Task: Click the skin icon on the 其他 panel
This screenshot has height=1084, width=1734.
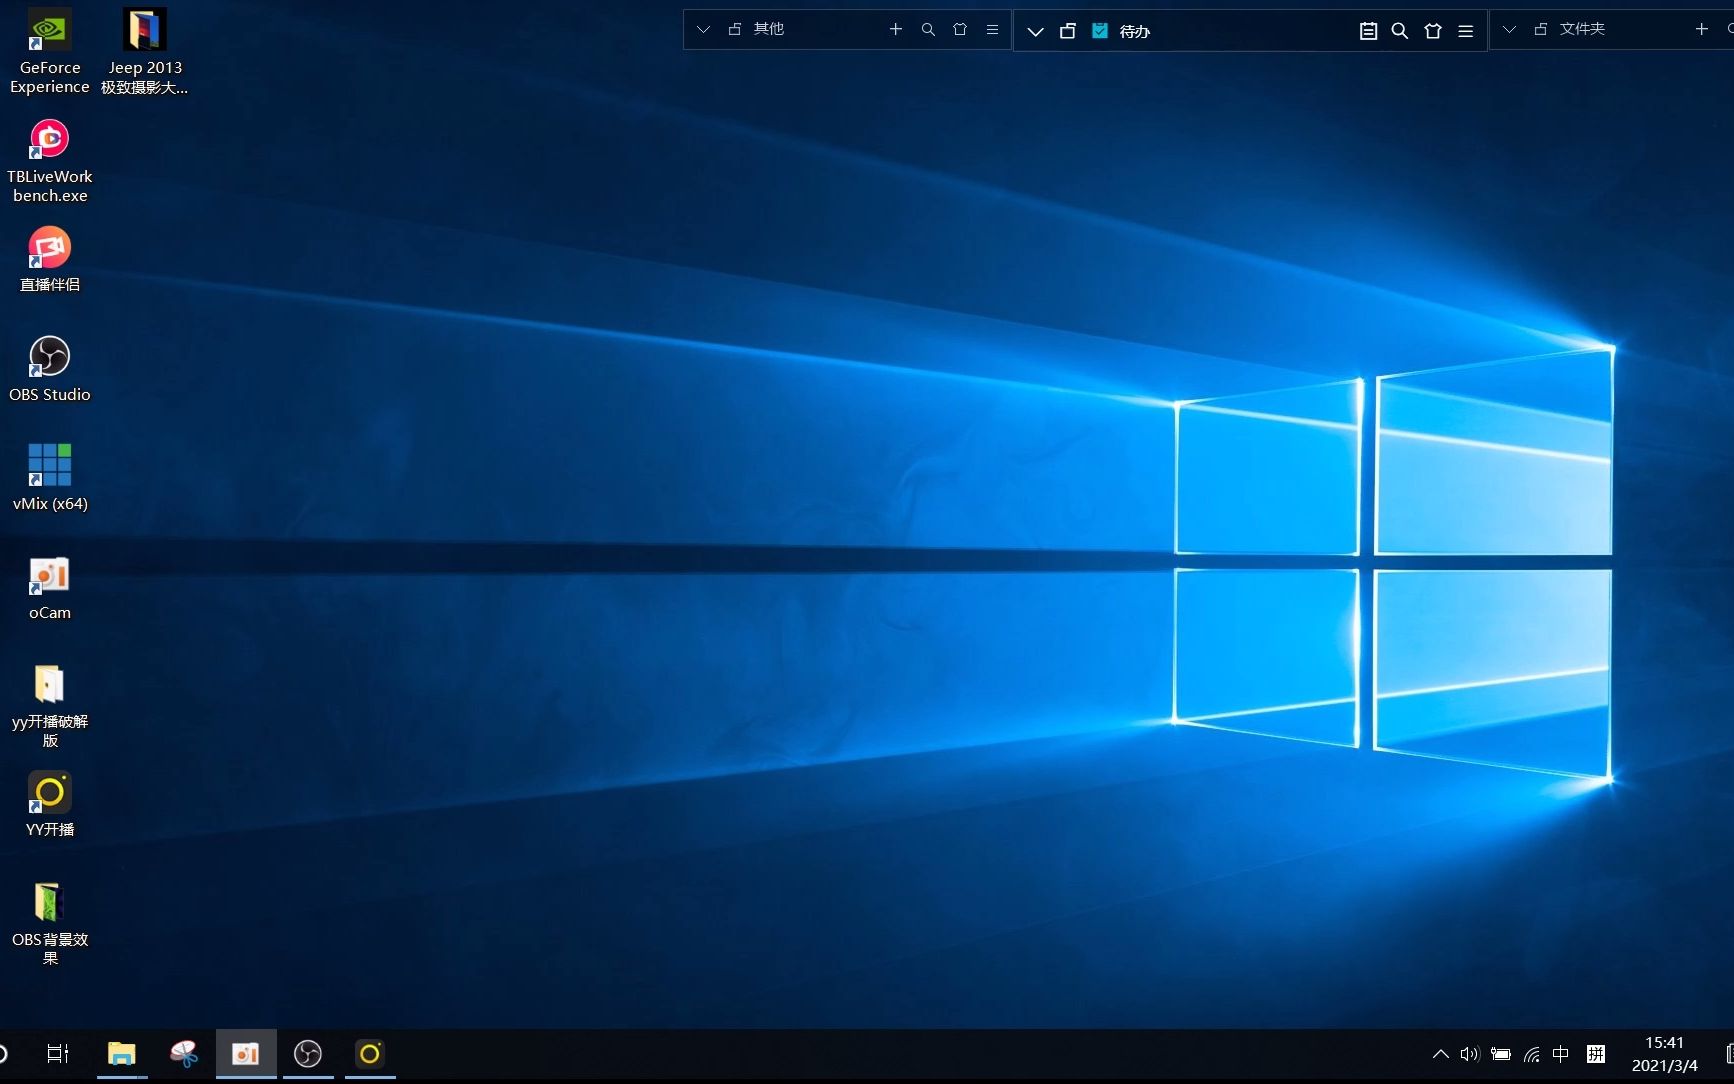Action: click(x=960, y=29)
